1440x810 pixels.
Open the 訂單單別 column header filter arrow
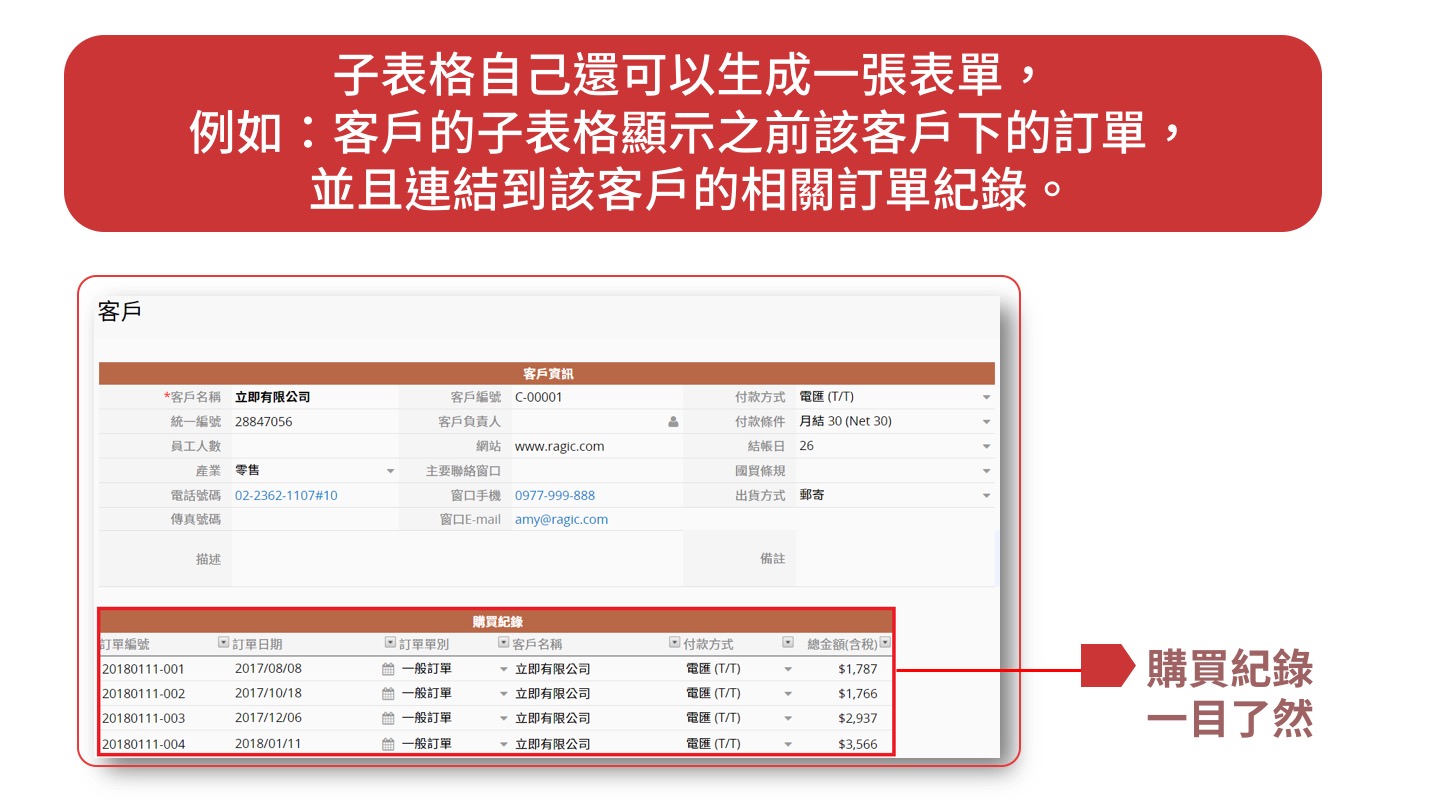tap(503, 643)
